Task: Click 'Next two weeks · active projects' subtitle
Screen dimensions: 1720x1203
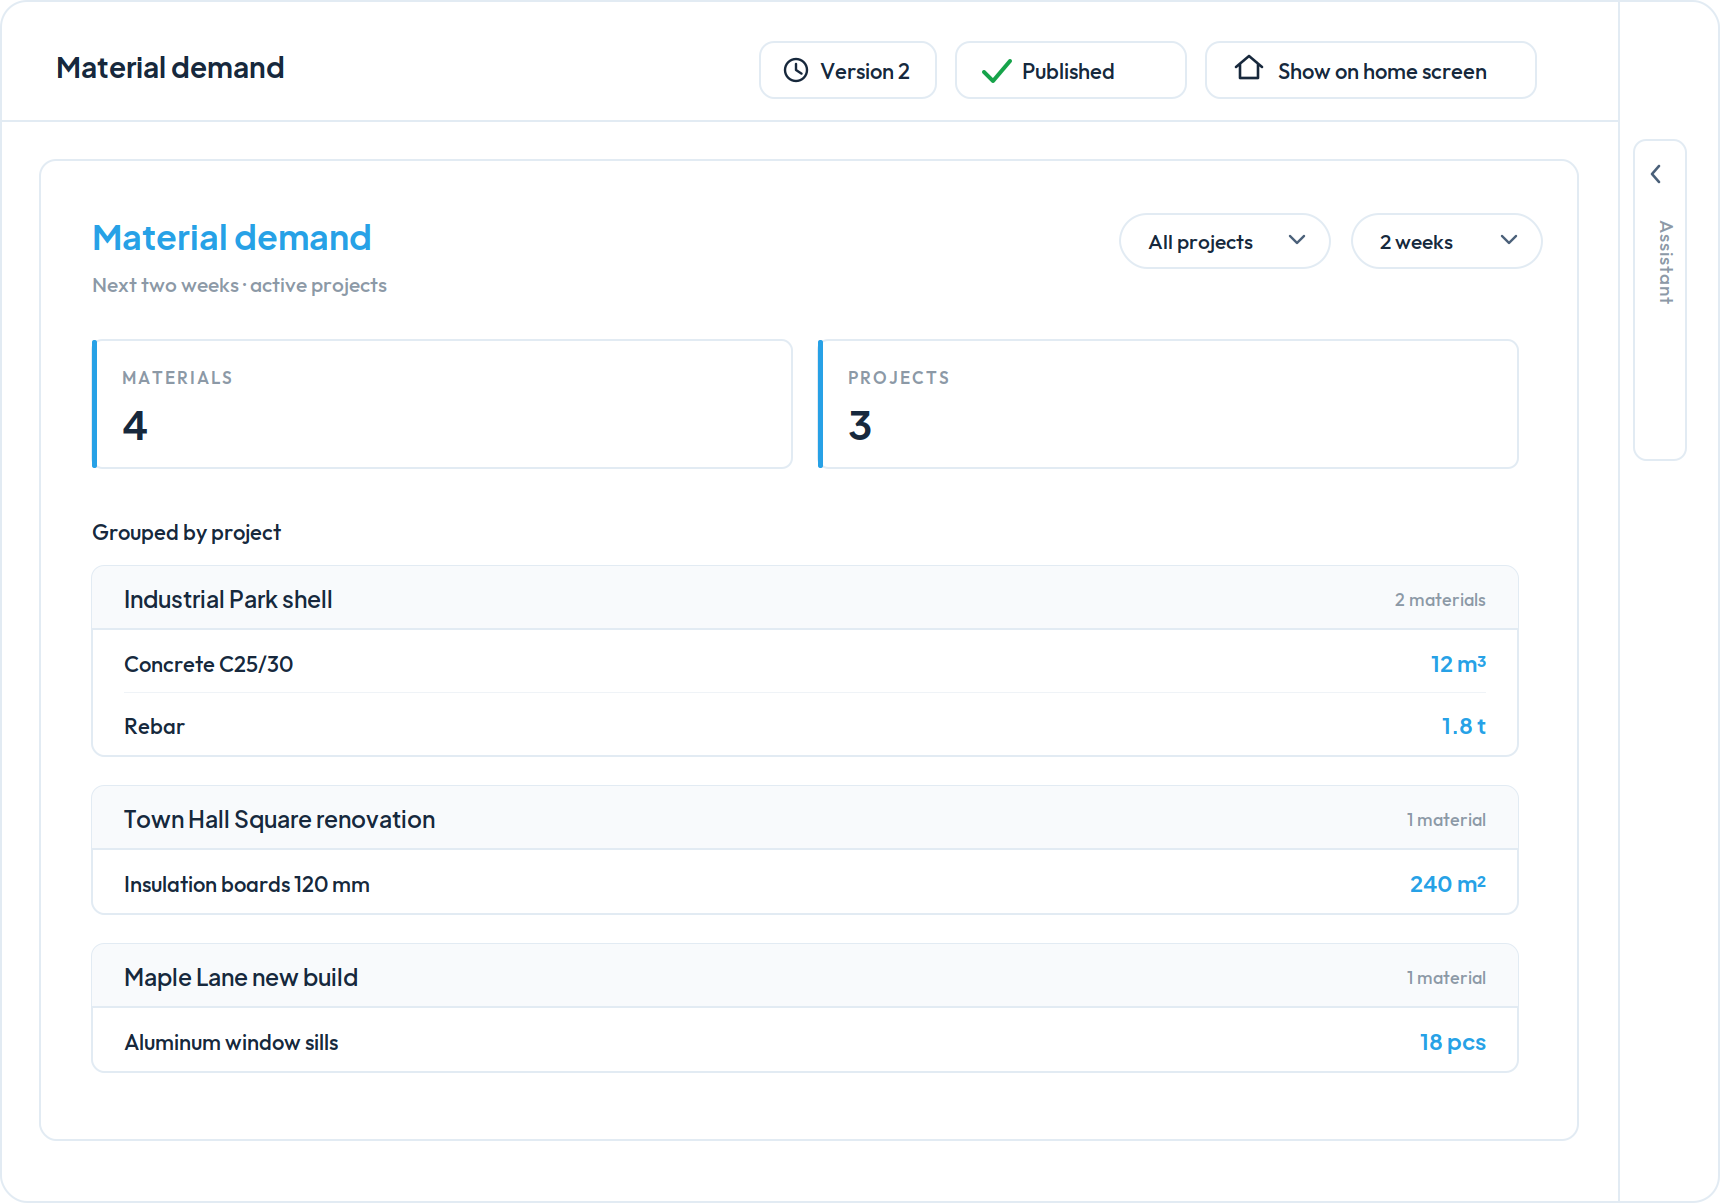Action: coord(239,285)
